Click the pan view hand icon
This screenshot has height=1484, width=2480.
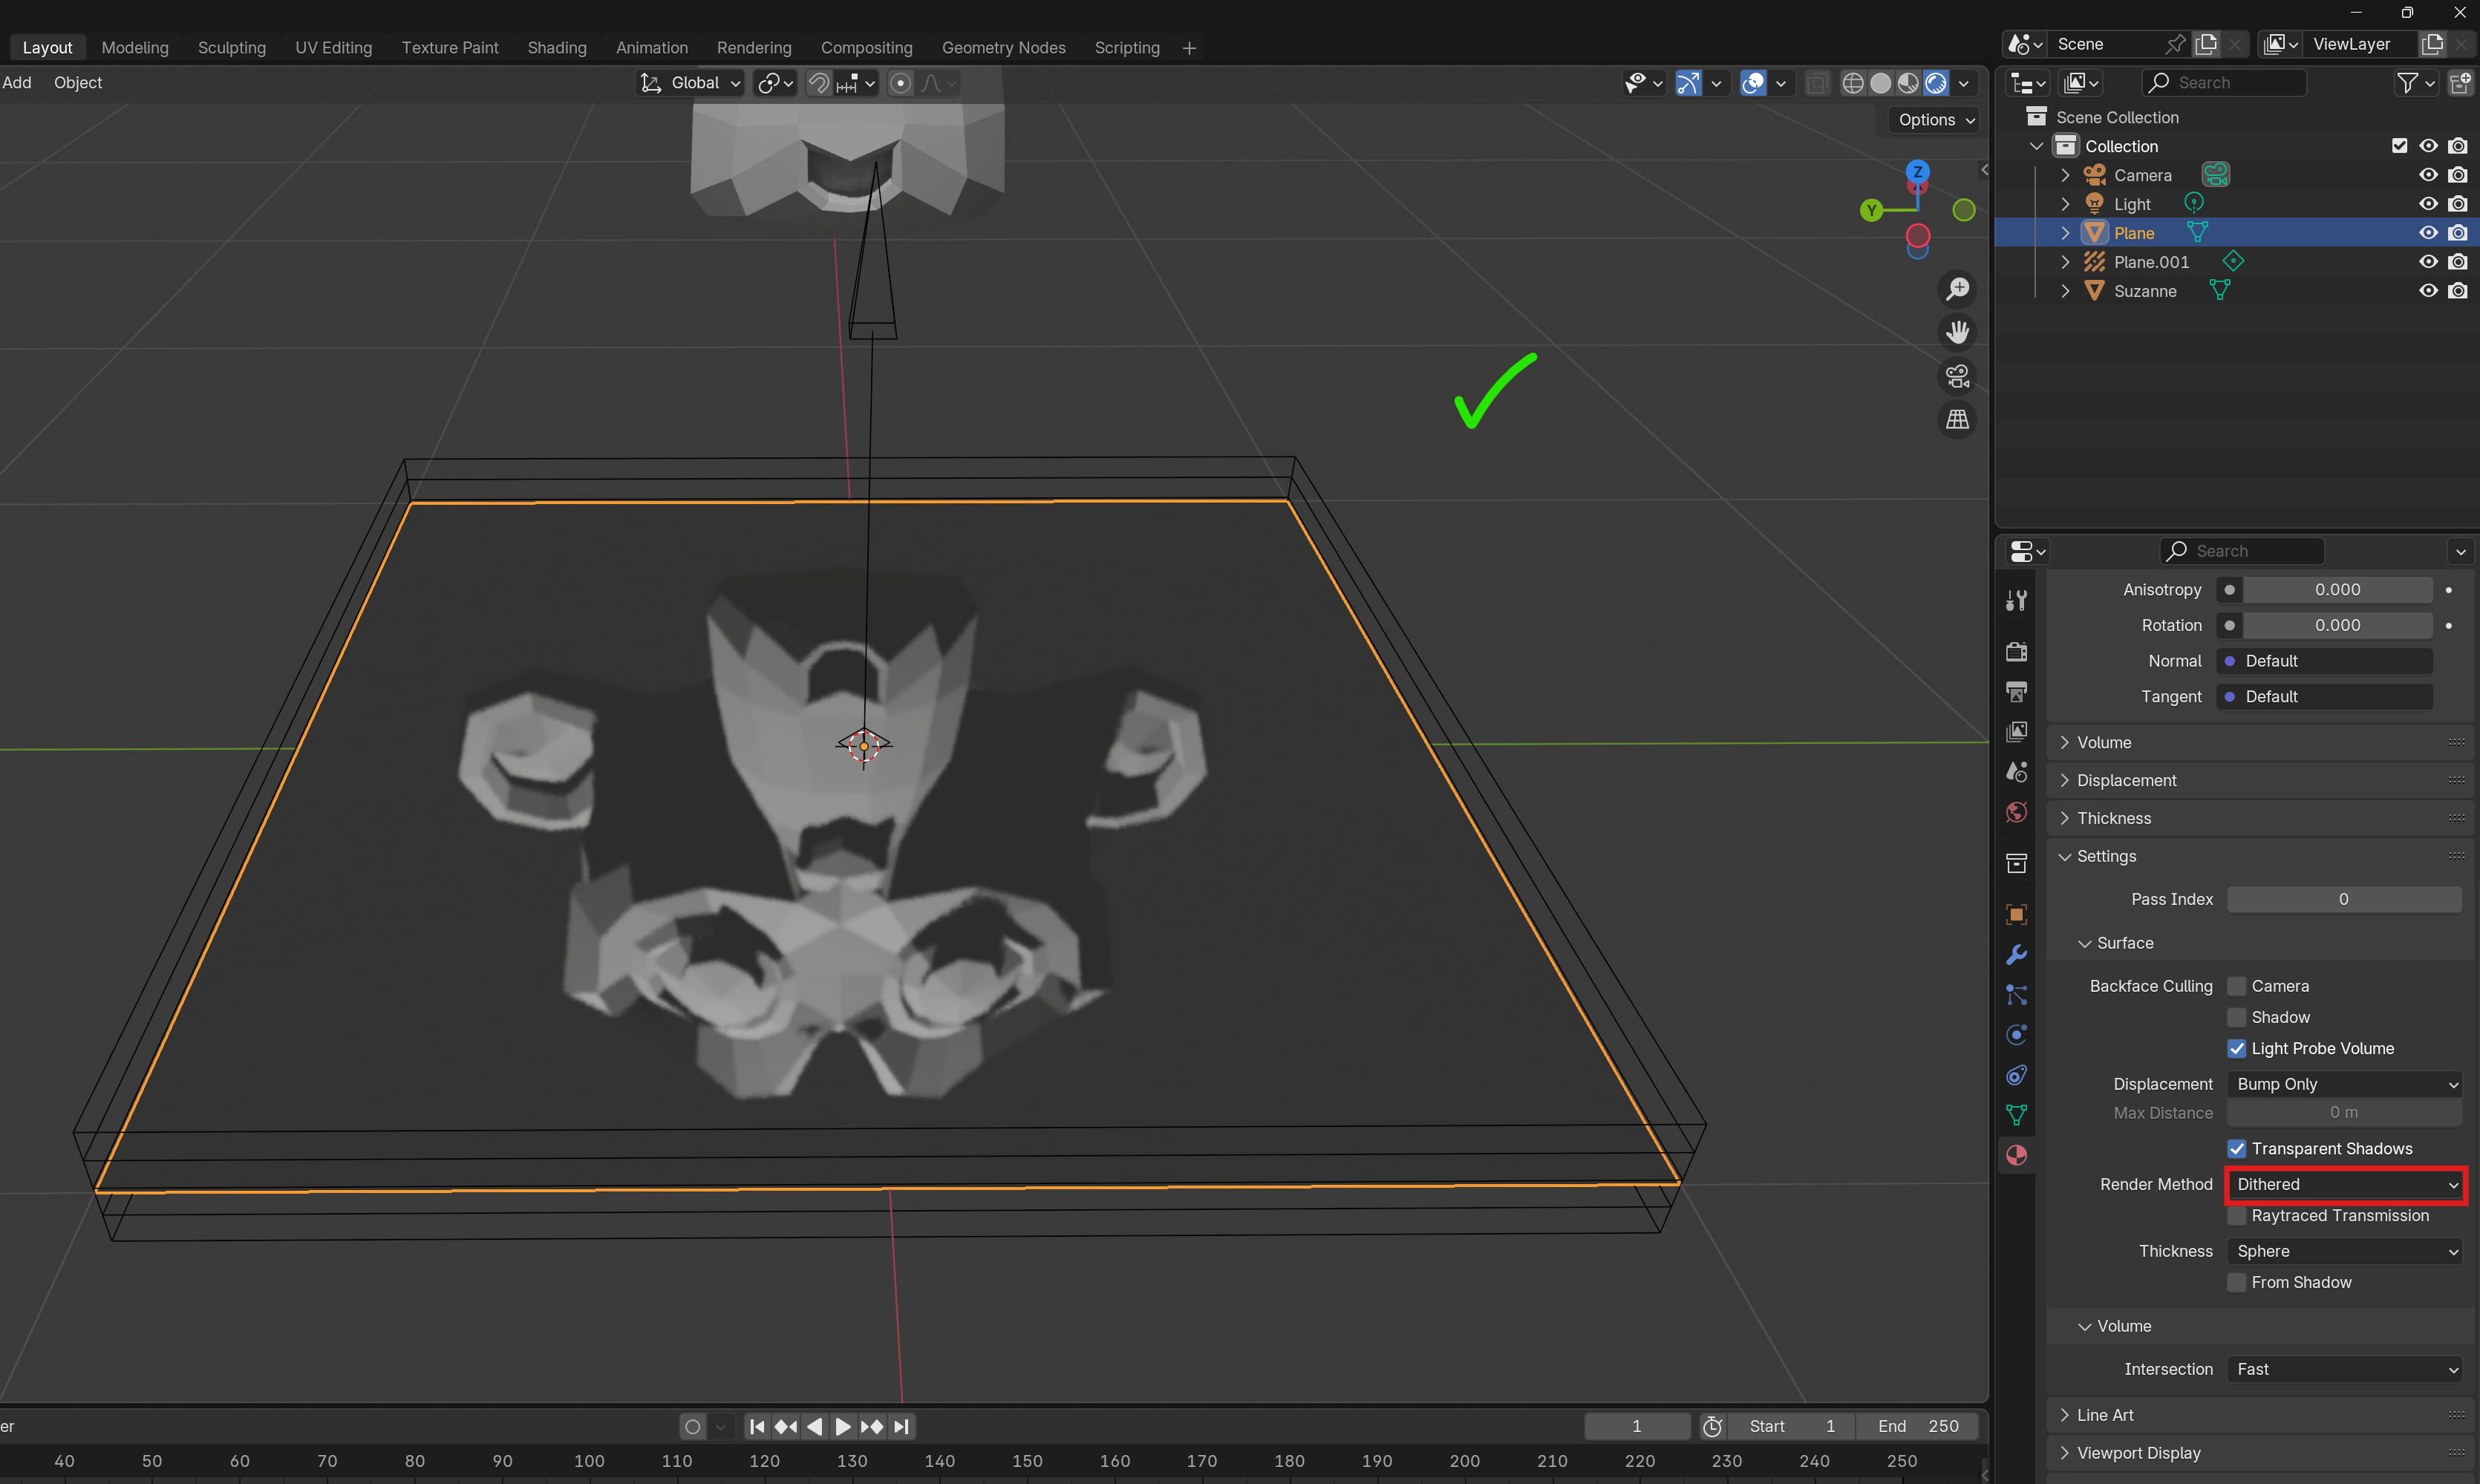[x=1957, y=332]
